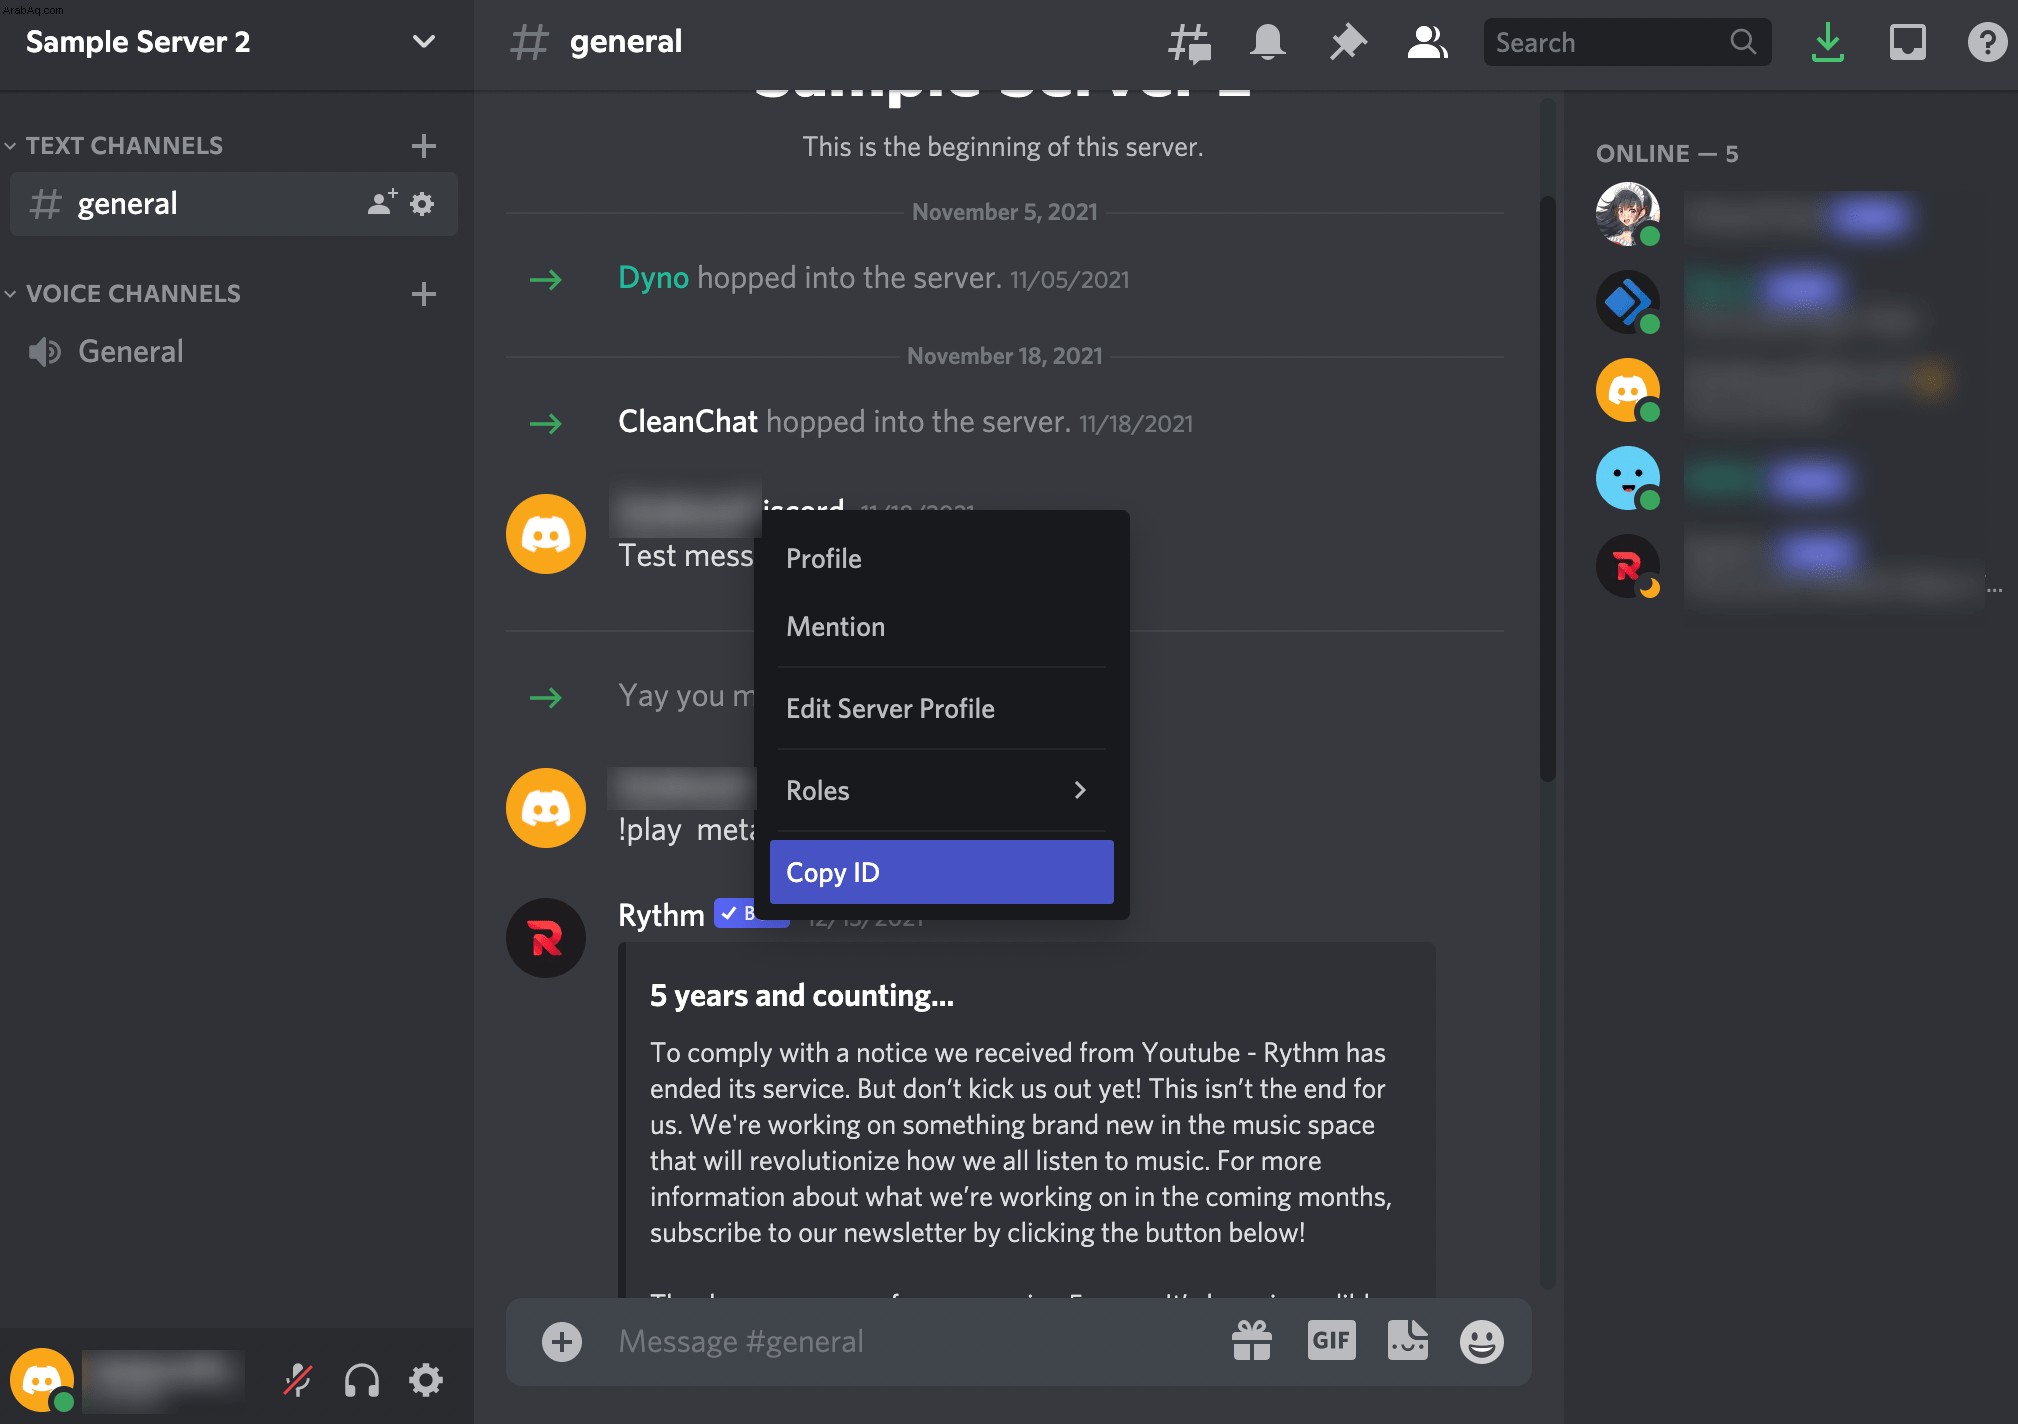This screenshot has width=2018, height=1424.
Task: Open the help question mark icon
Action: click(1987, 42)
